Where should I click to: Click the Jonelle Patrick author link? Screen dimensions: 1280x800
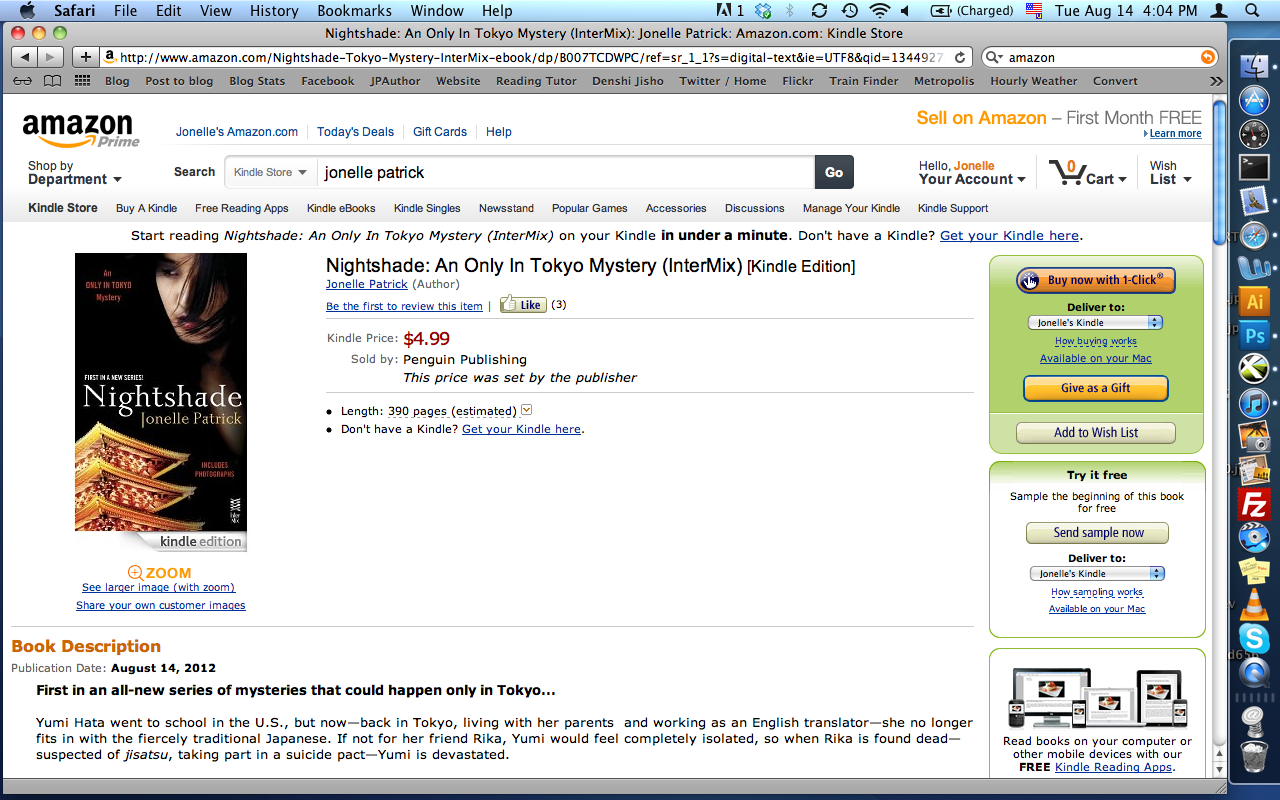(x=367, y=284)
